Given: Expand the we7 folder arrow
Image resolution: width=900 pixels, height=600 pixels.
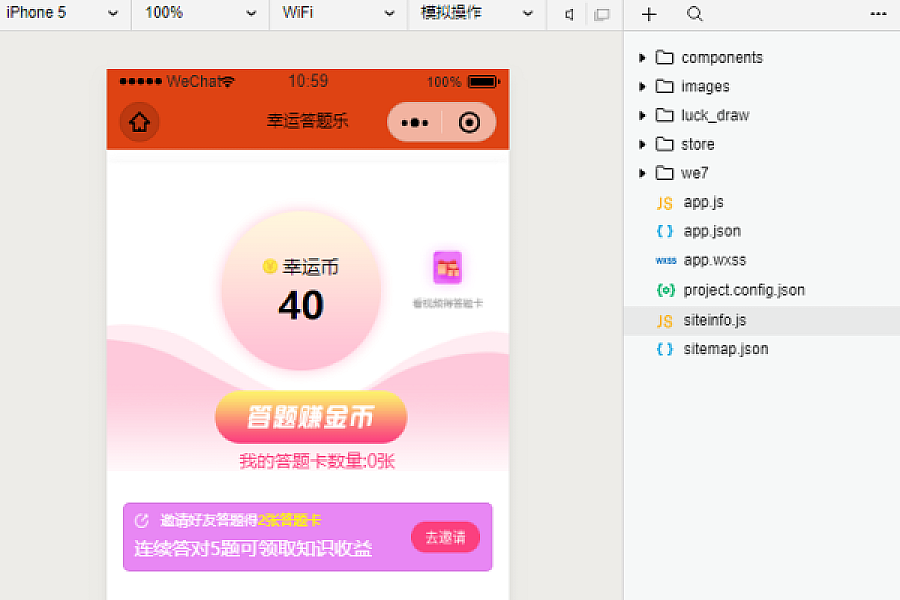Looking at the screenshot, I should pos(642,173).
